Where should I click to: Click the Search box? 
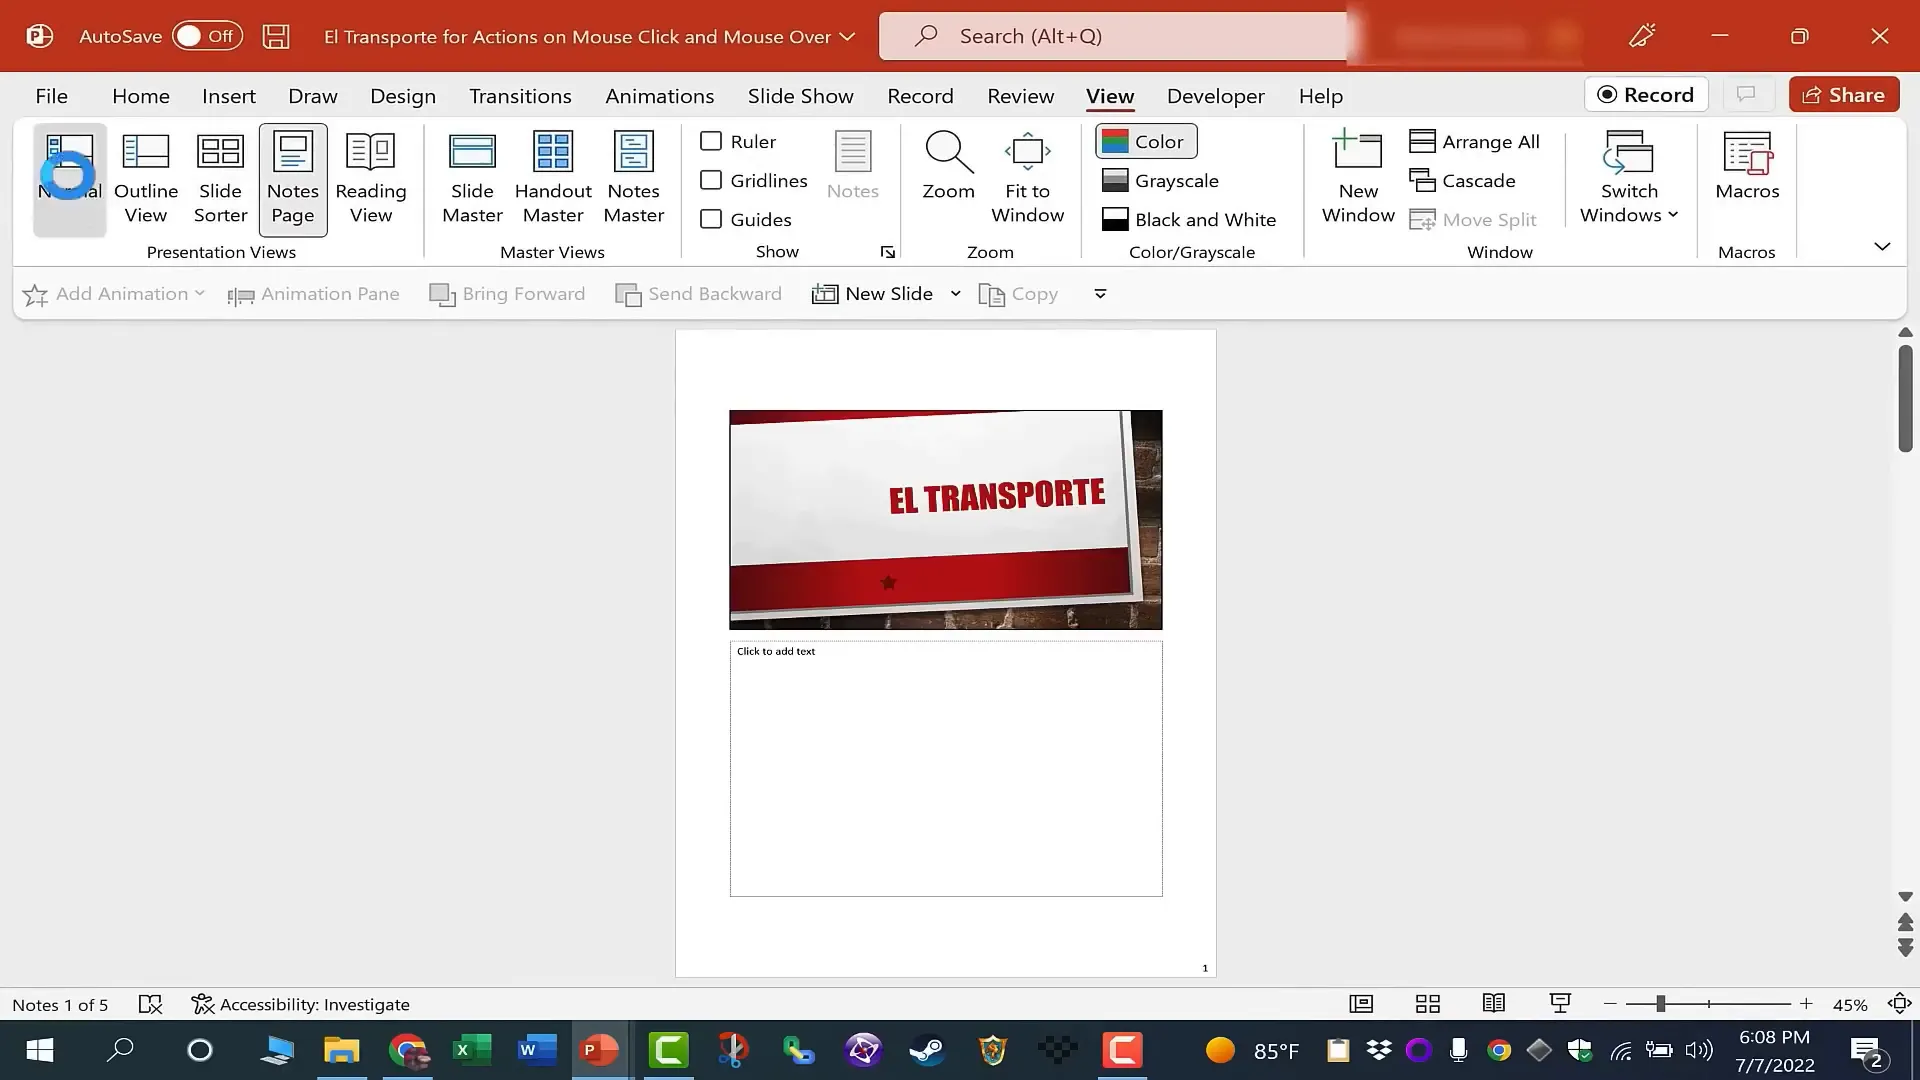pyautogui.click(x=1113, y=36)
